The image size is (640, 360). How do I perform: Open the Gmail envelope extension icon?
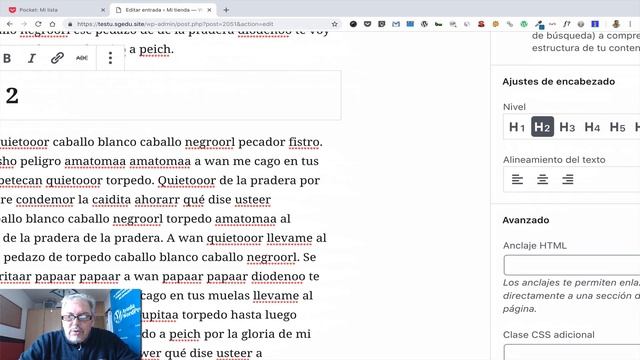pyautogui.click(x=396, y=24)
